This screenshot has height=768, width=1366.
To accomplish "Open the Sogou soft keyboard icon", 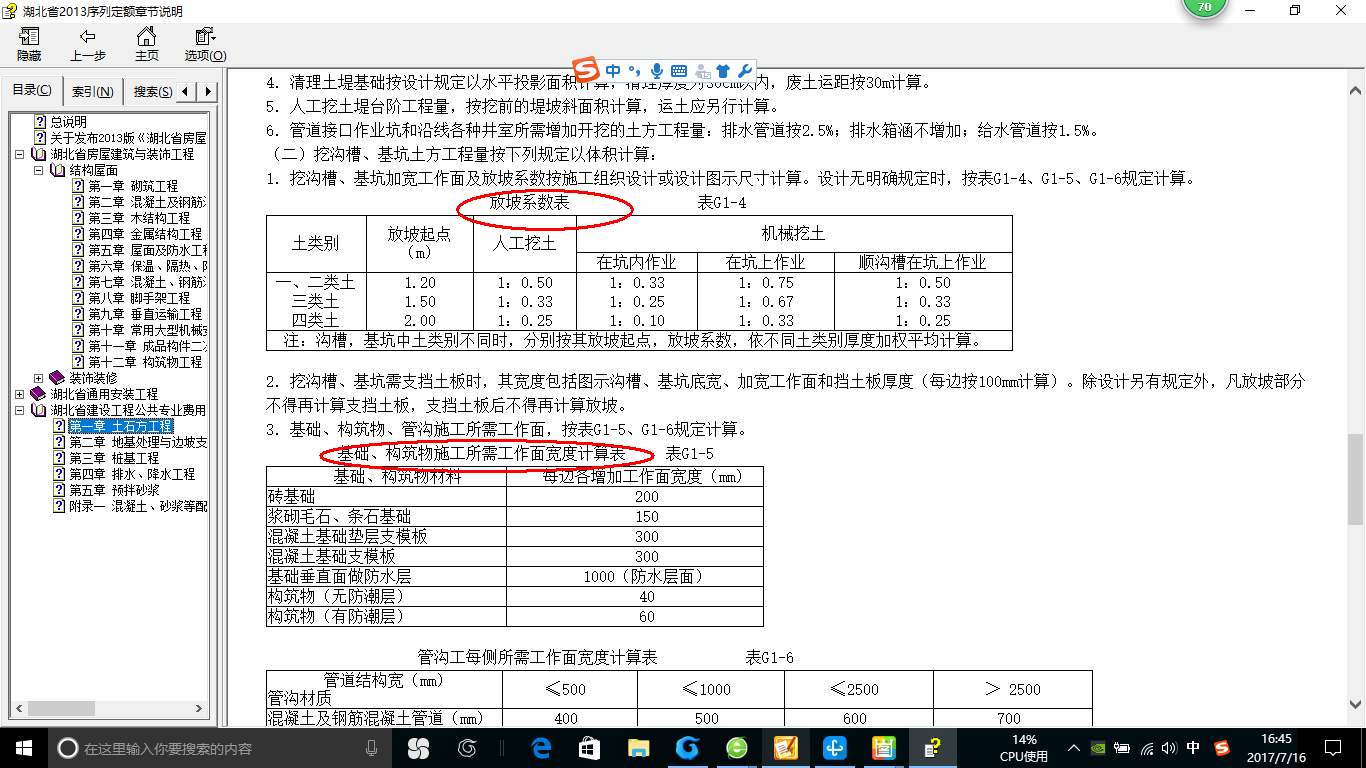I will [x=679, y=71].
